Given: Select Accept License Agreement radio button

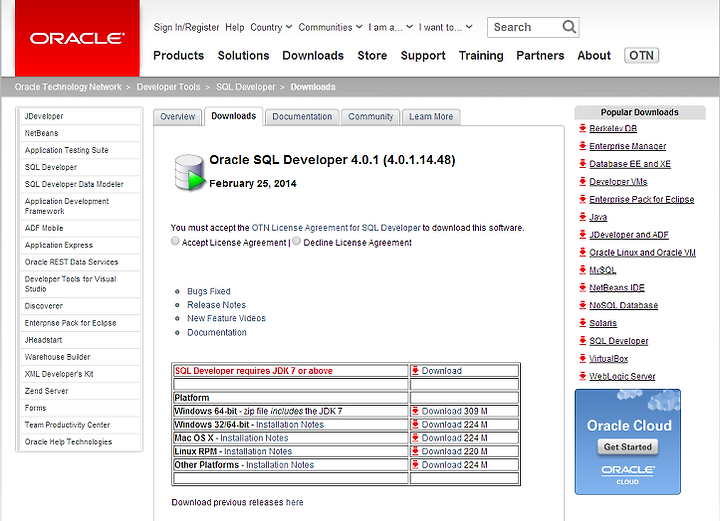Looking at the screenshot, I should point(175,241).
